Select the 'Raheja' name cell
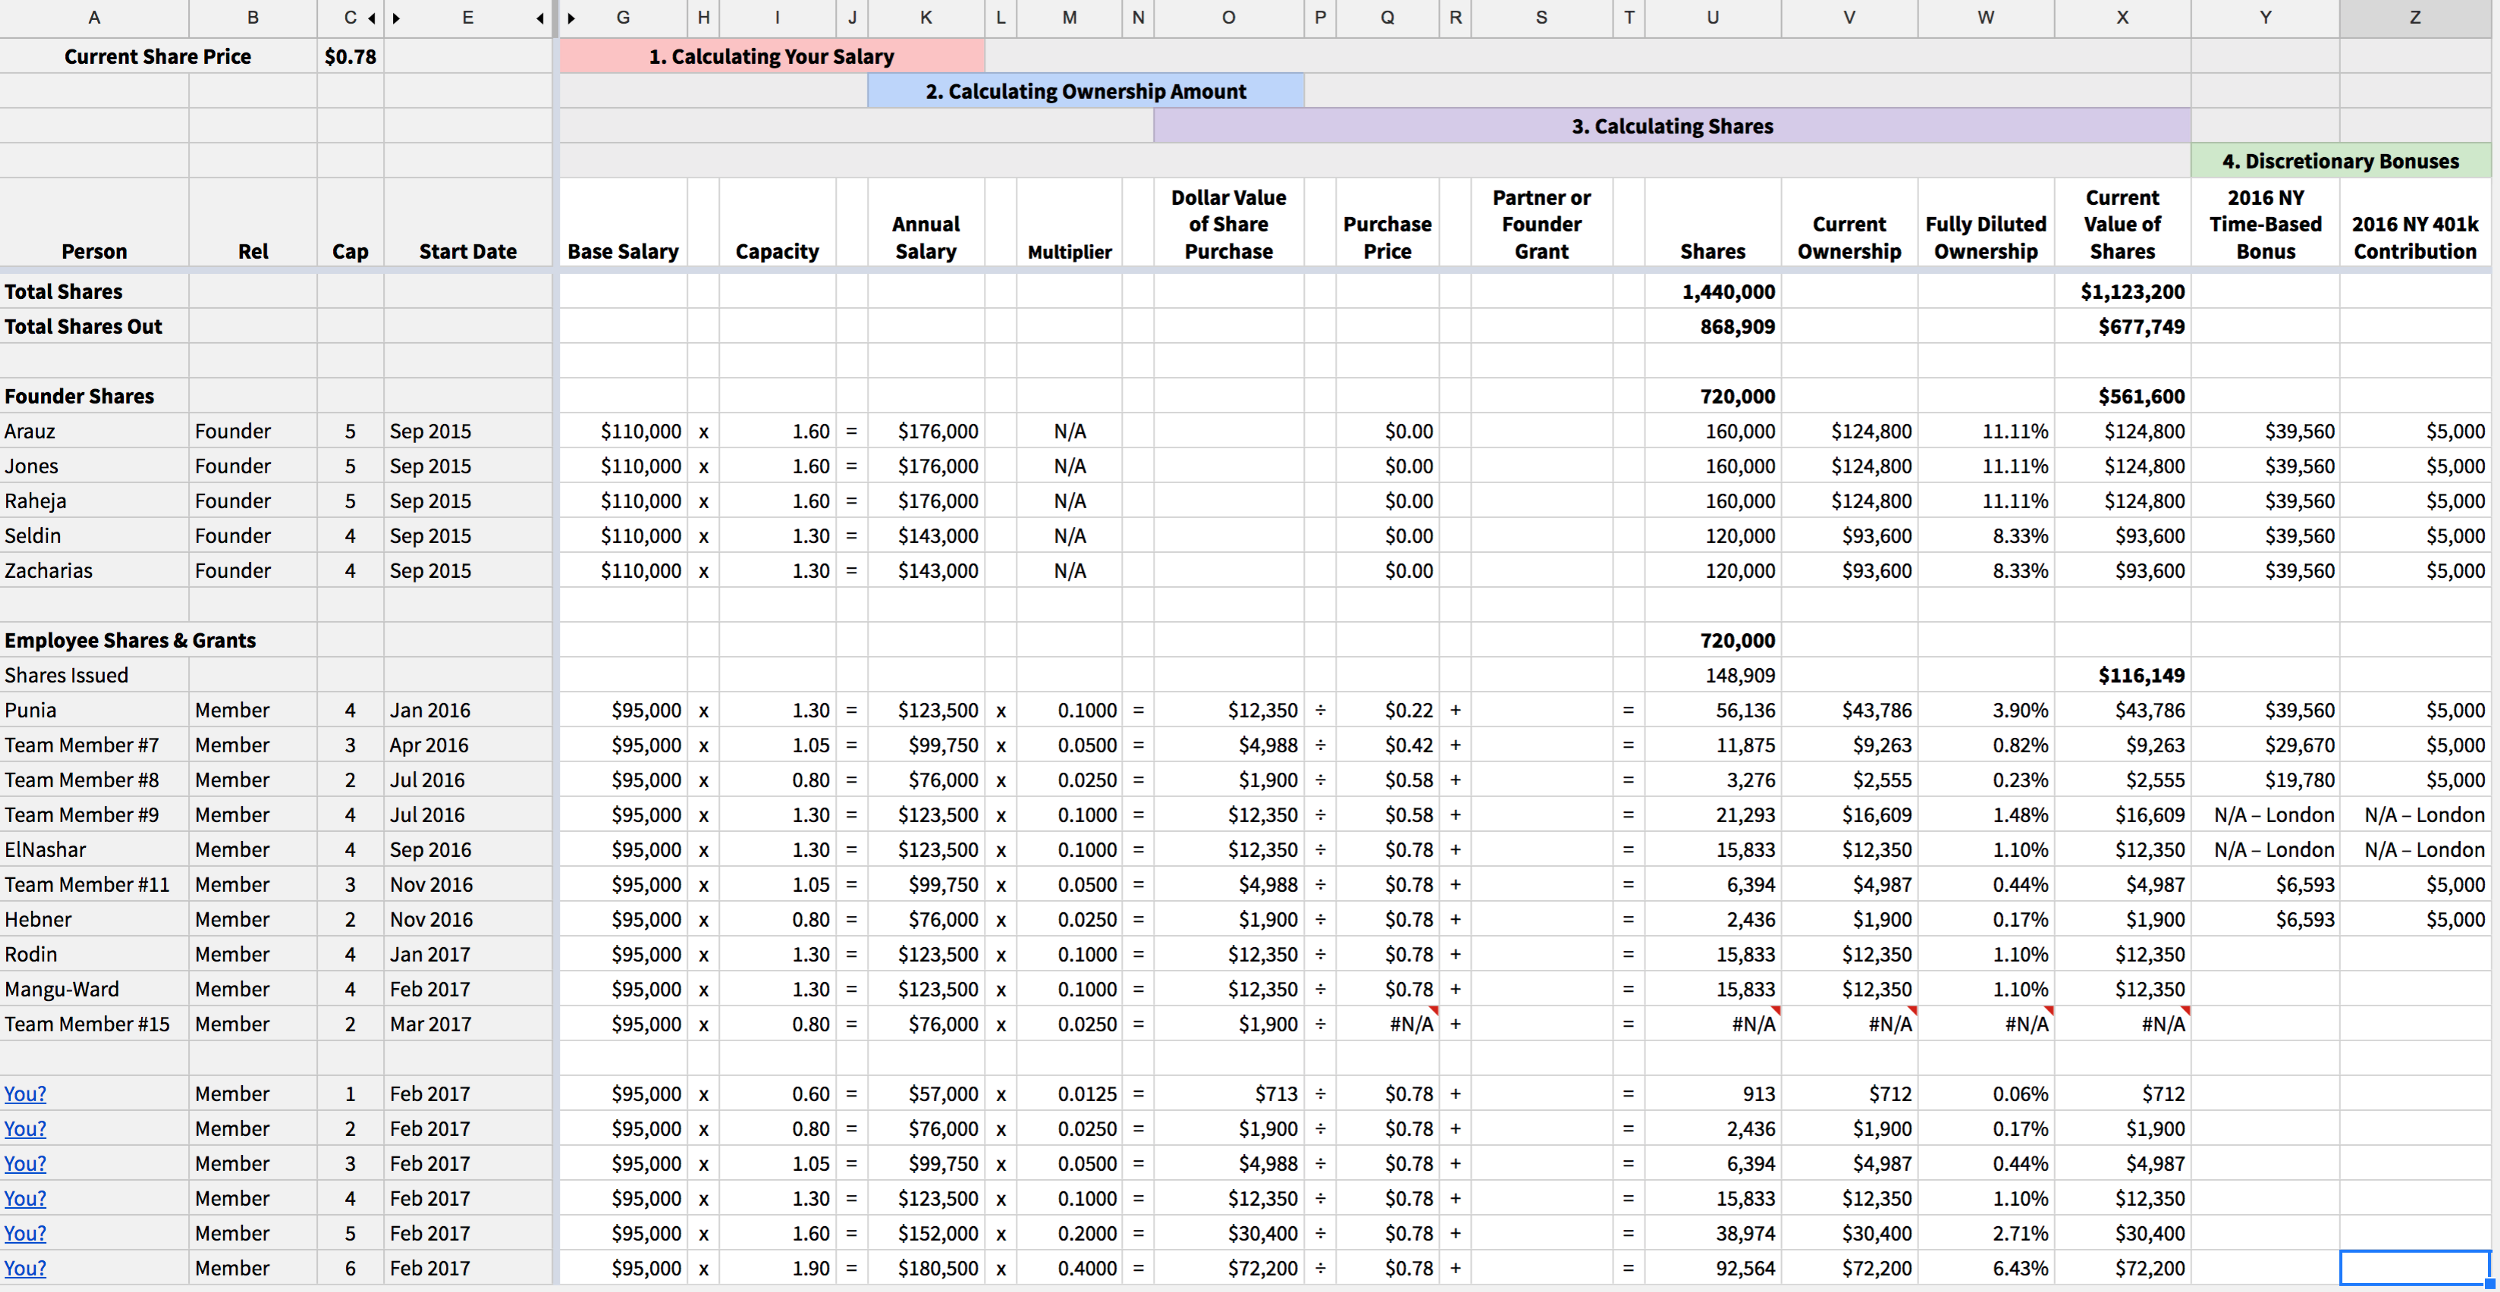 [x=94, y=501]
